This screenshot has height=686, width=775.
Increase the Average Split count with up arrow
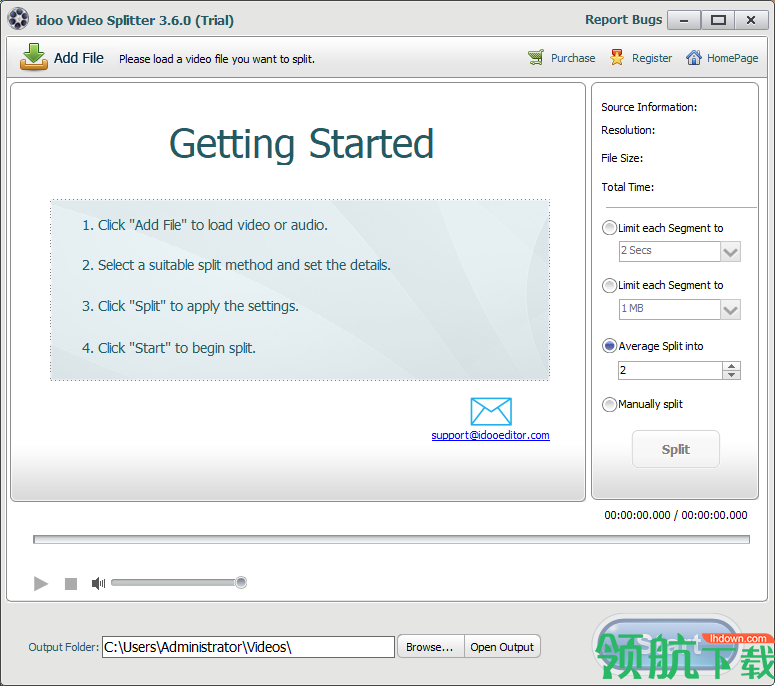(732, 366)
